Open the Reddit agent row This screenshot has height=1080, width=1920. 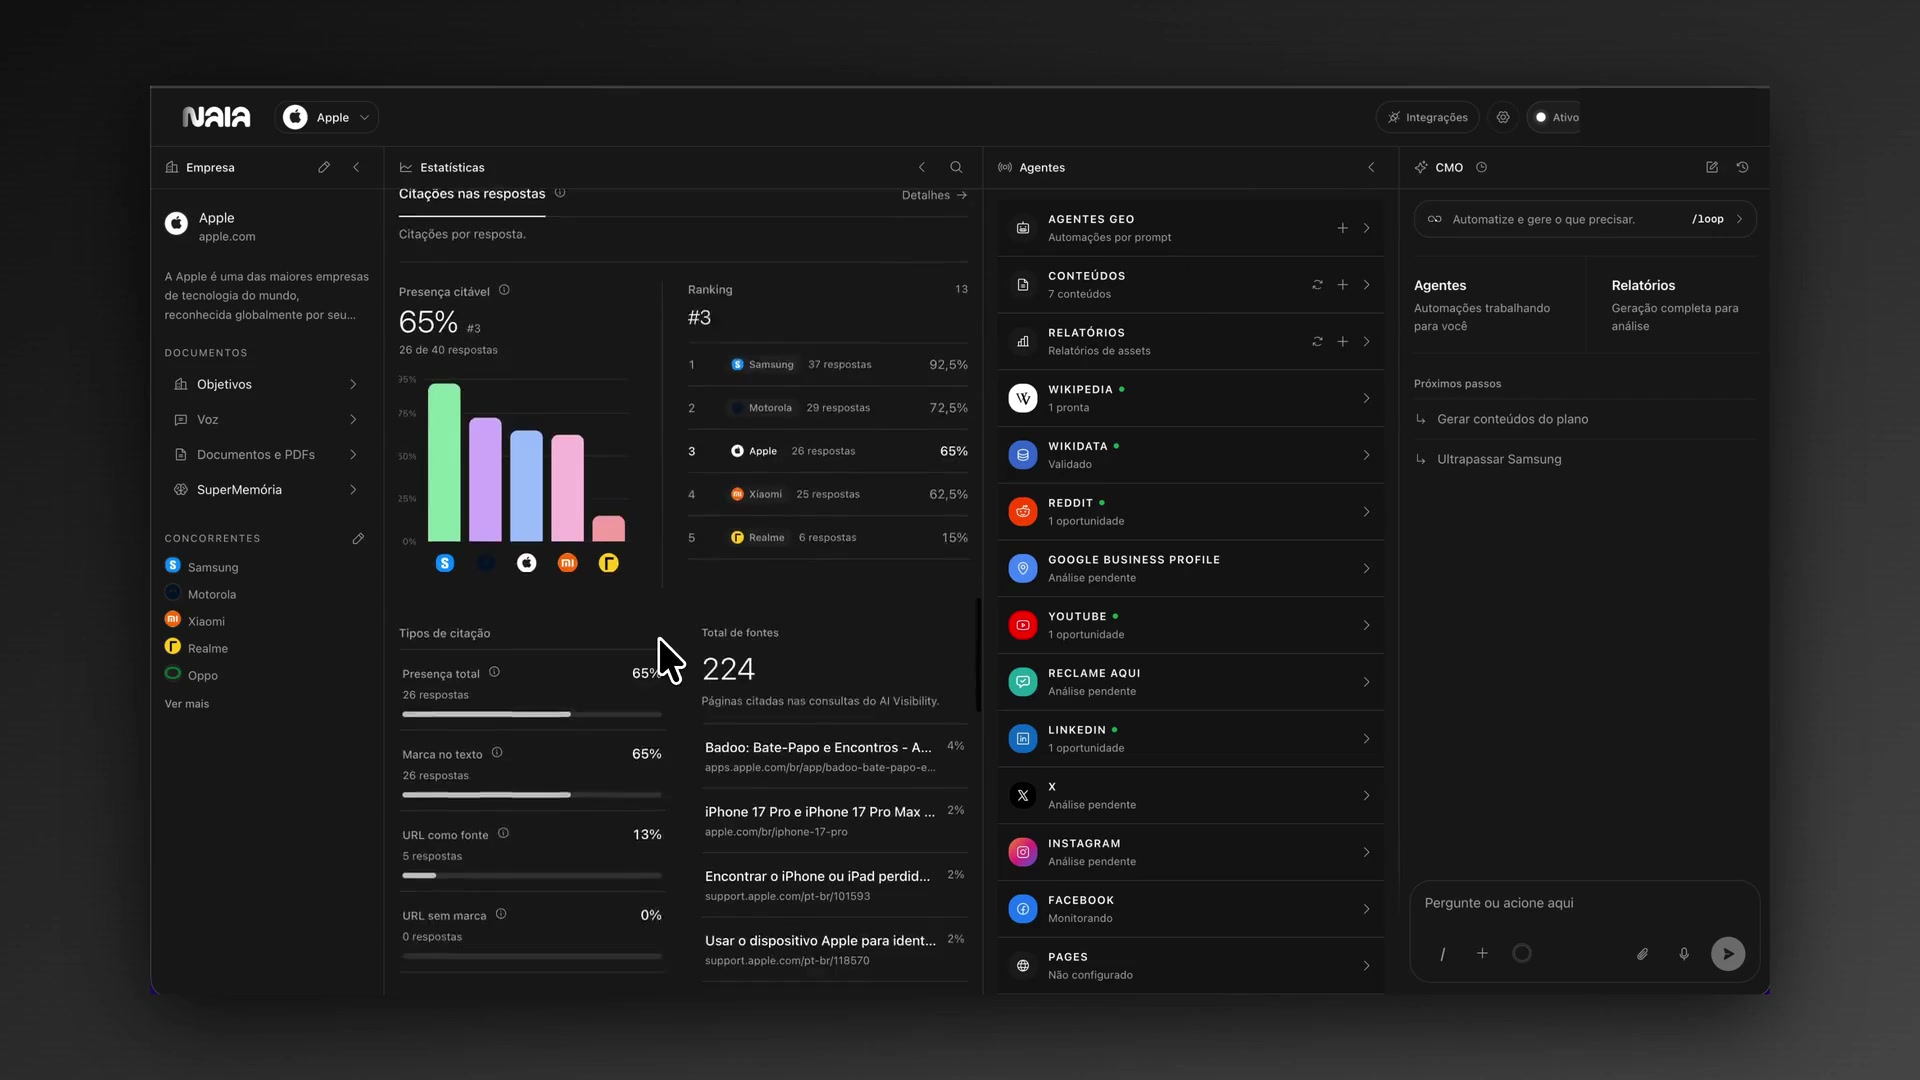(1191, 512)
